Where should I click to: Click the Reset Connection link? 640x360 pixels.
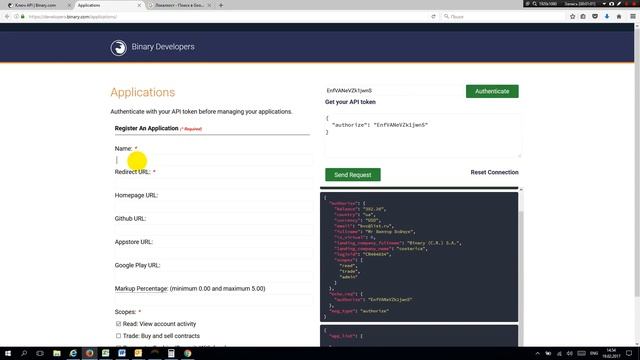[494, 172]
